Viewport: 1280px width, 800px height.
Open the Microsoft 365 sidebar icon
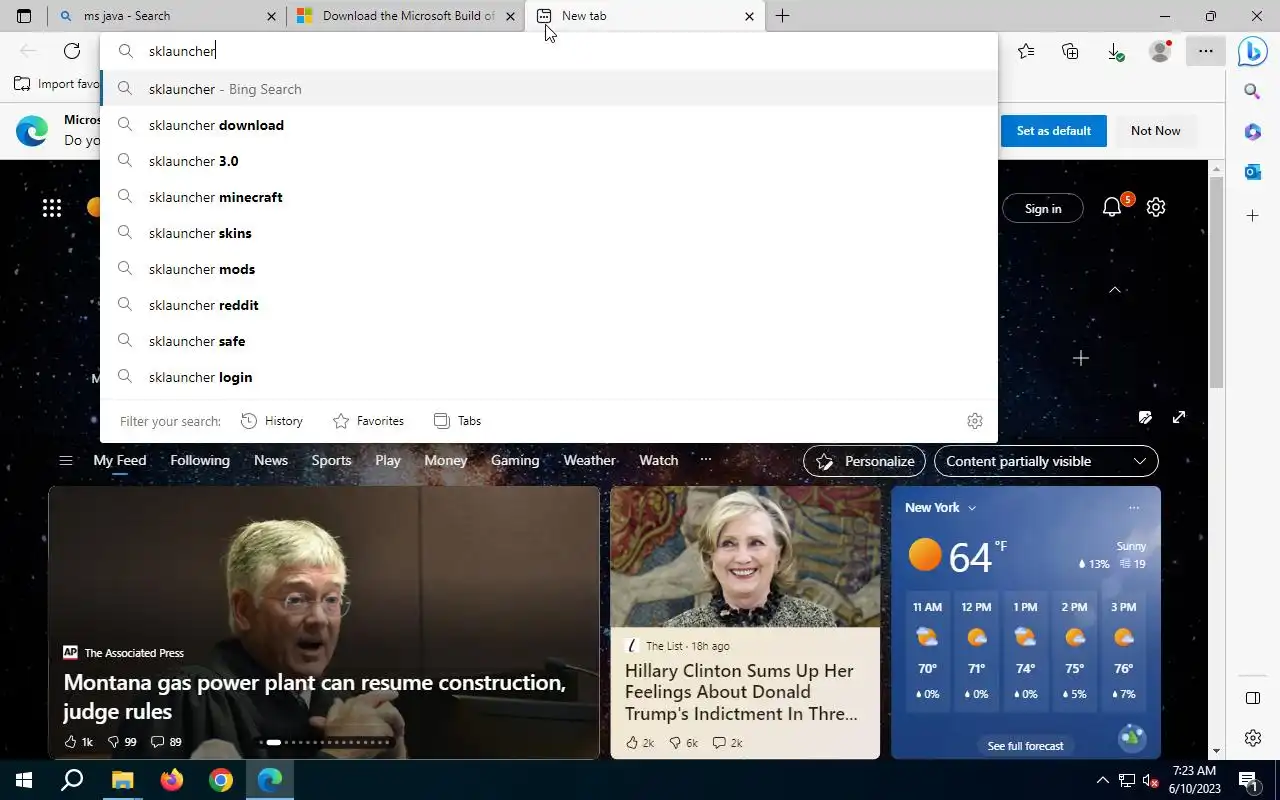1252,131
